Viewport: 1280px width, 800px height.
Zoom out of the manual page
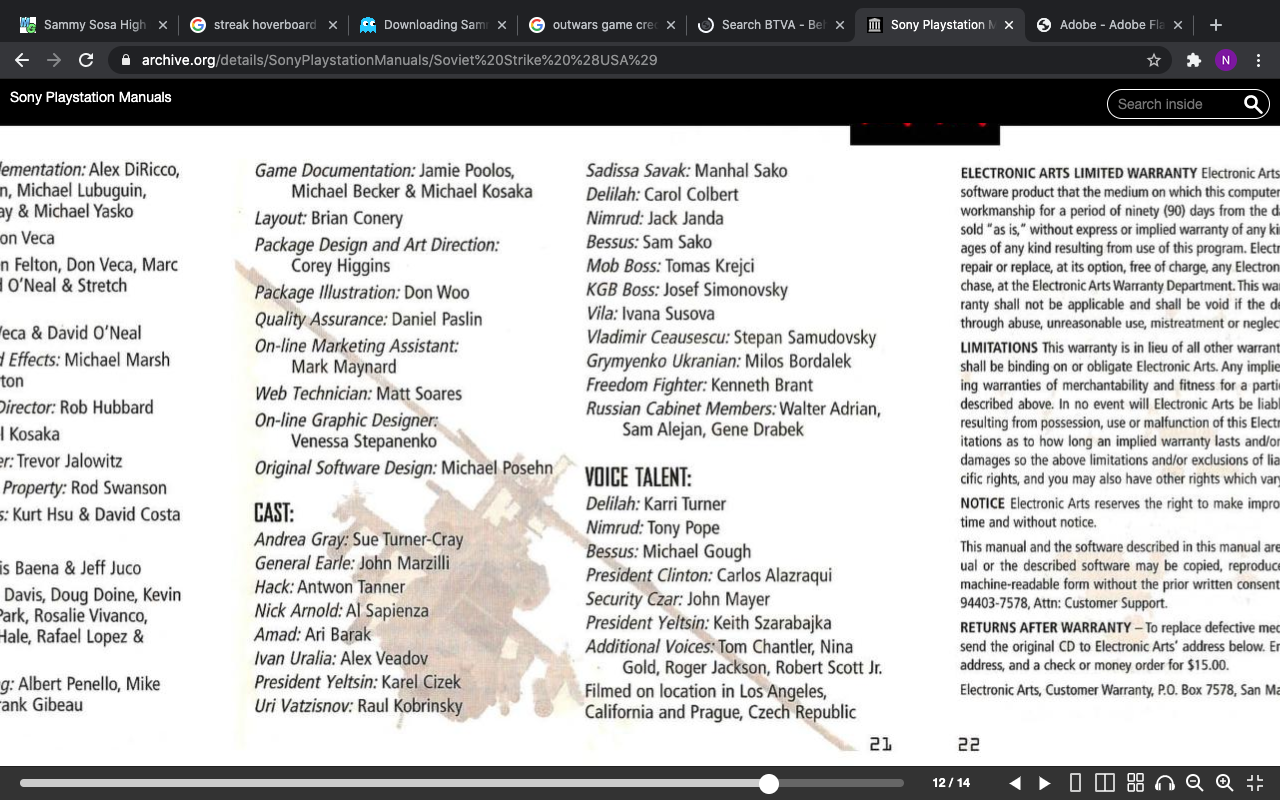pos(1194,783)
